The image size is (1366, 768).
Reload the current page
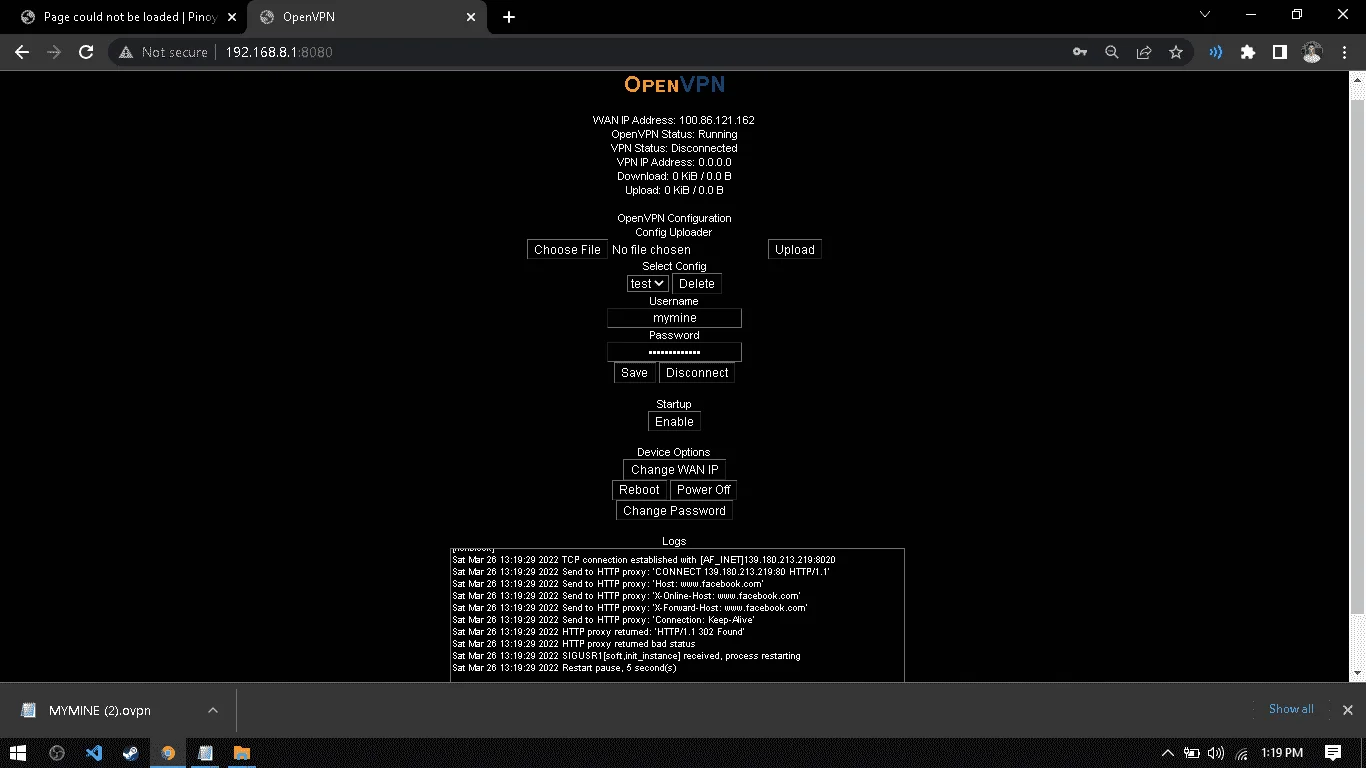[x=86, y=52]
